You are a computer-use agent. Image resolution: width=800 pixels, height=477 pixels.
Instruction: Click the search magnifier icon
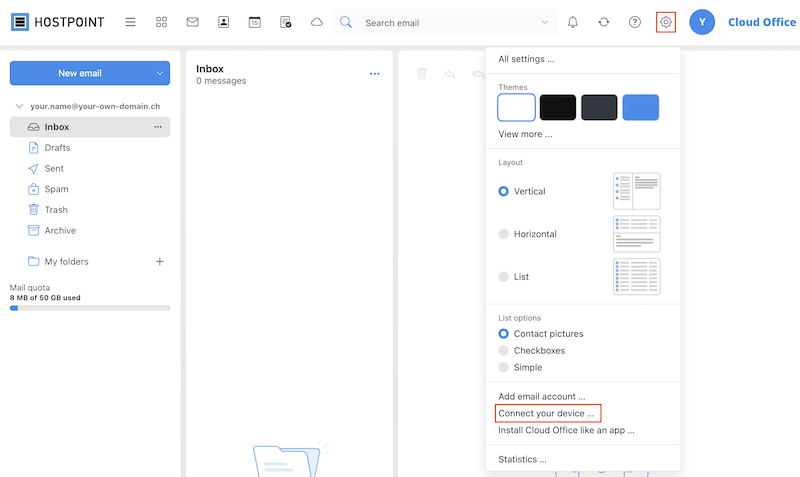(346, 22)
